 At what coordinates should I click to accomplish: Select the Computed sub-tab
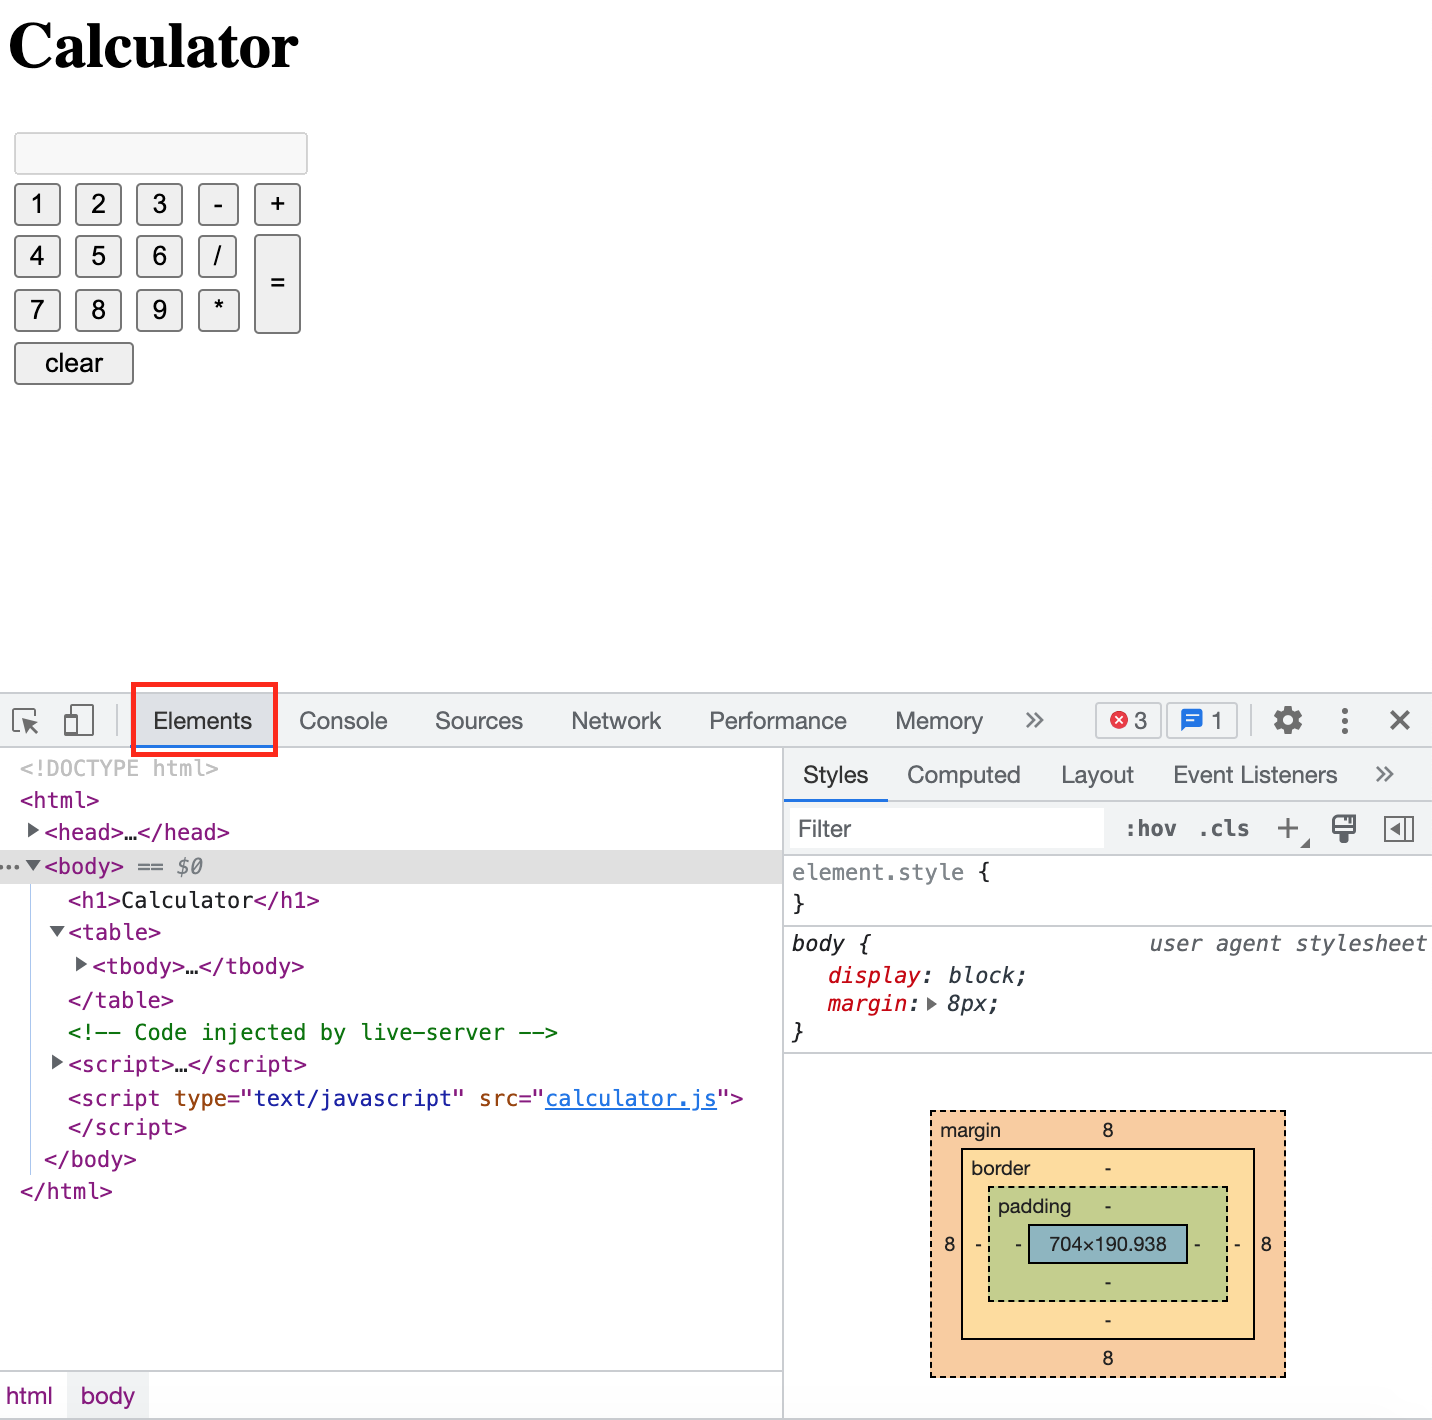tap(963, 774)
